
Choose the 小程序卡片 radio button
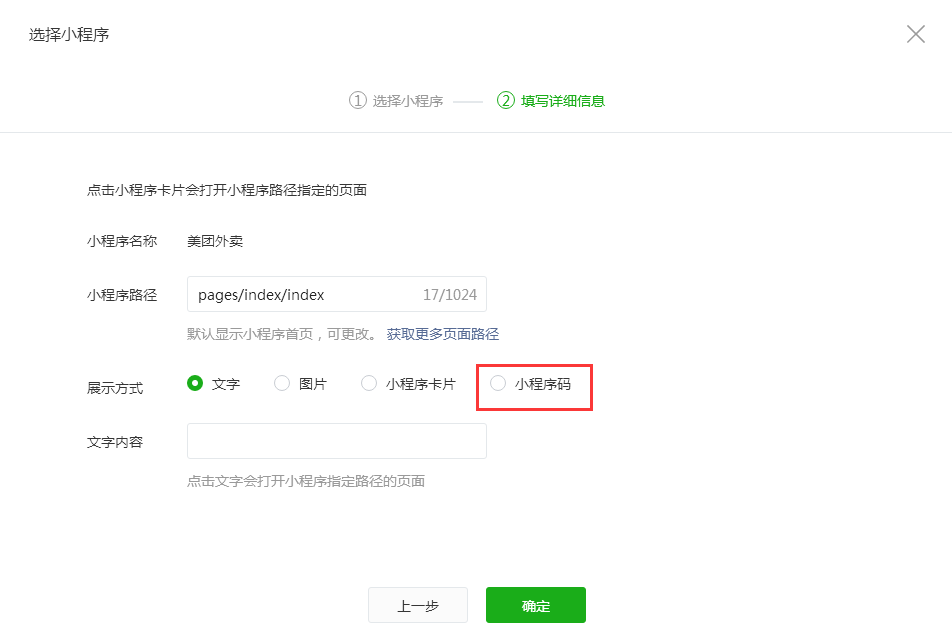pos(369,384)
